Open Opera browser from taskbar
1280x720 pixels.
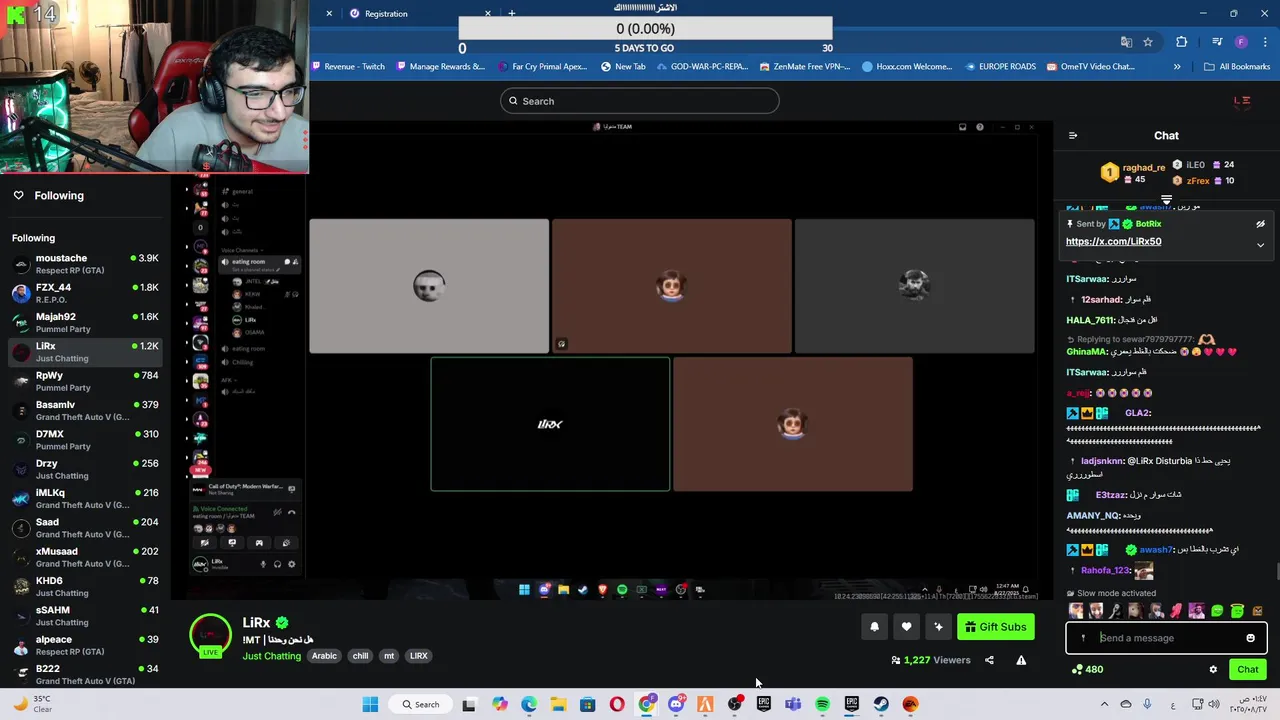pyautogui.click(x=617, y=704)
